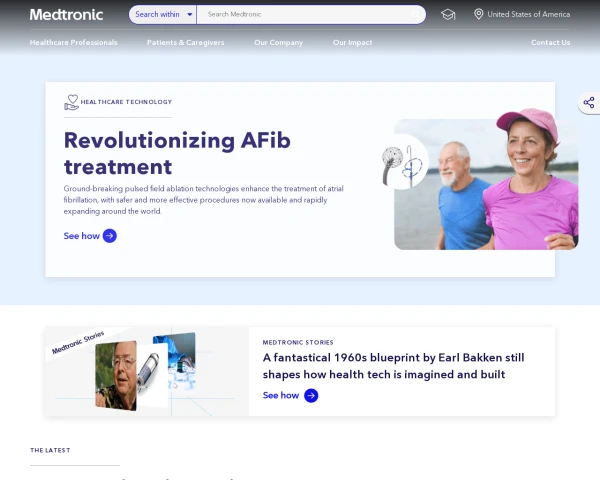Click the arrow circle in Medtronic Stories card

tap(311, 395)
